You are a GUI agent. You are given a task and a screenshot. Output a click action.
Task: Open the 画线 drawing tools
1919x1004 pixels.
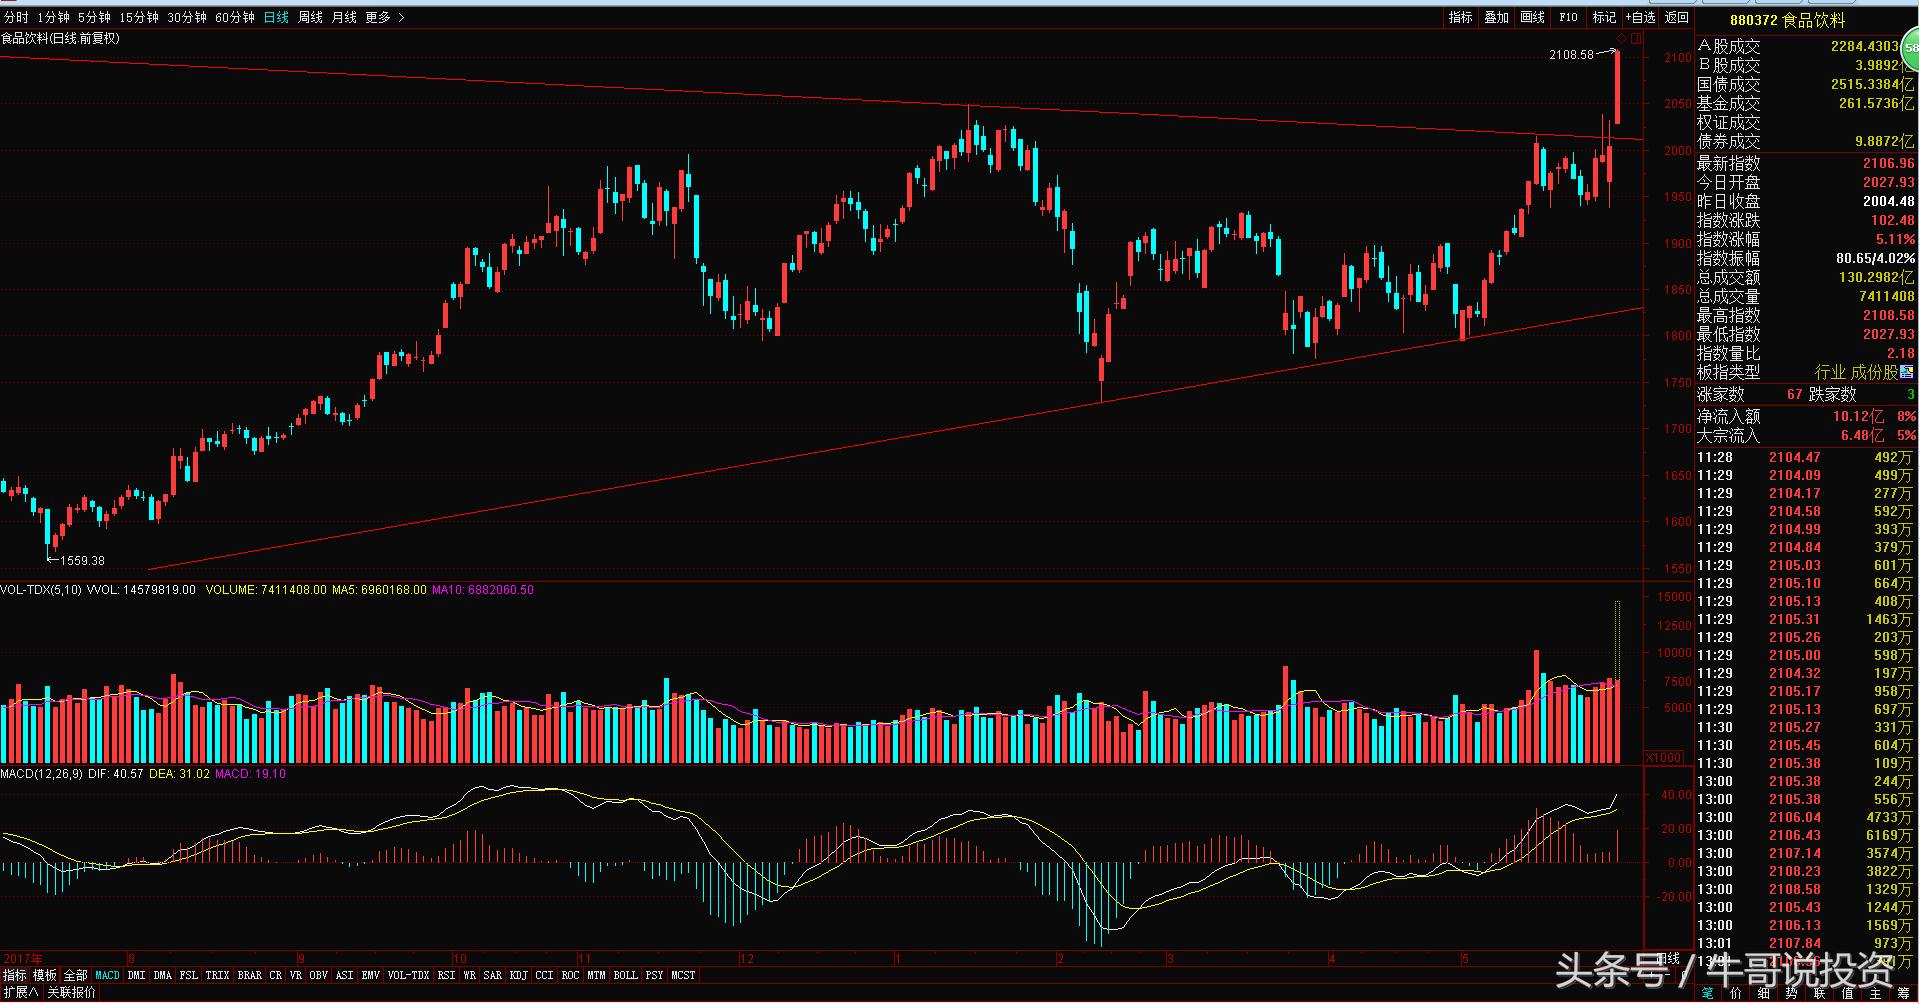click(1532, 17)
